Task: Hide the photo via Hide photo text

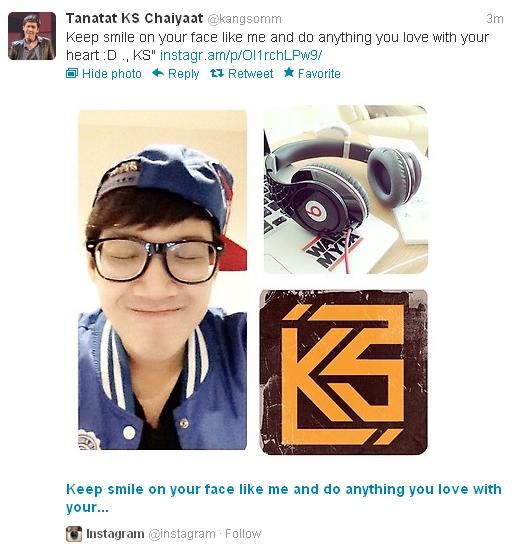Action: [111, 74]
